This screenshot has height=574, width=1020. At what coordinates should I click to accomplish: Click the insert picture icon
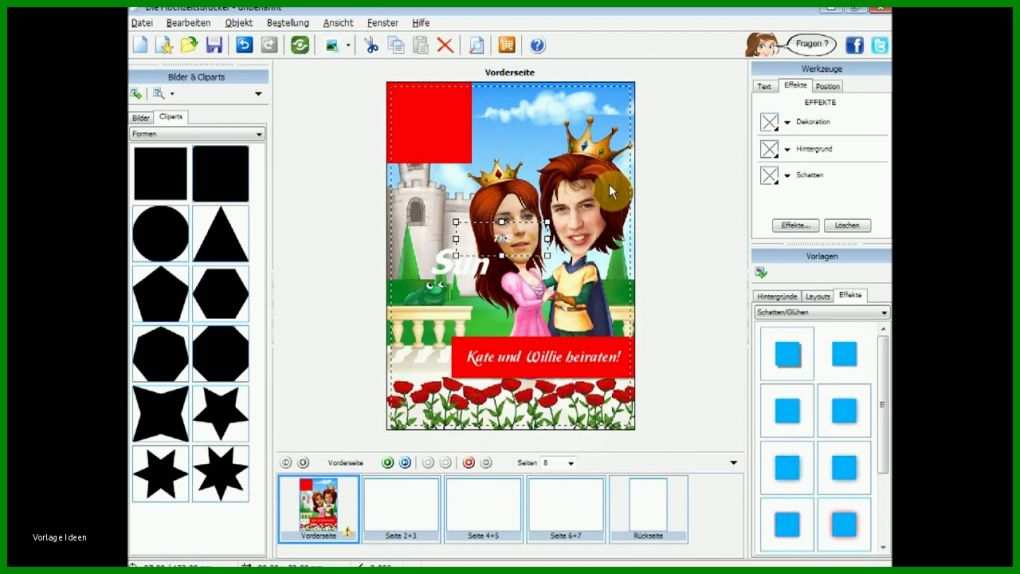[x=332, y=46]
